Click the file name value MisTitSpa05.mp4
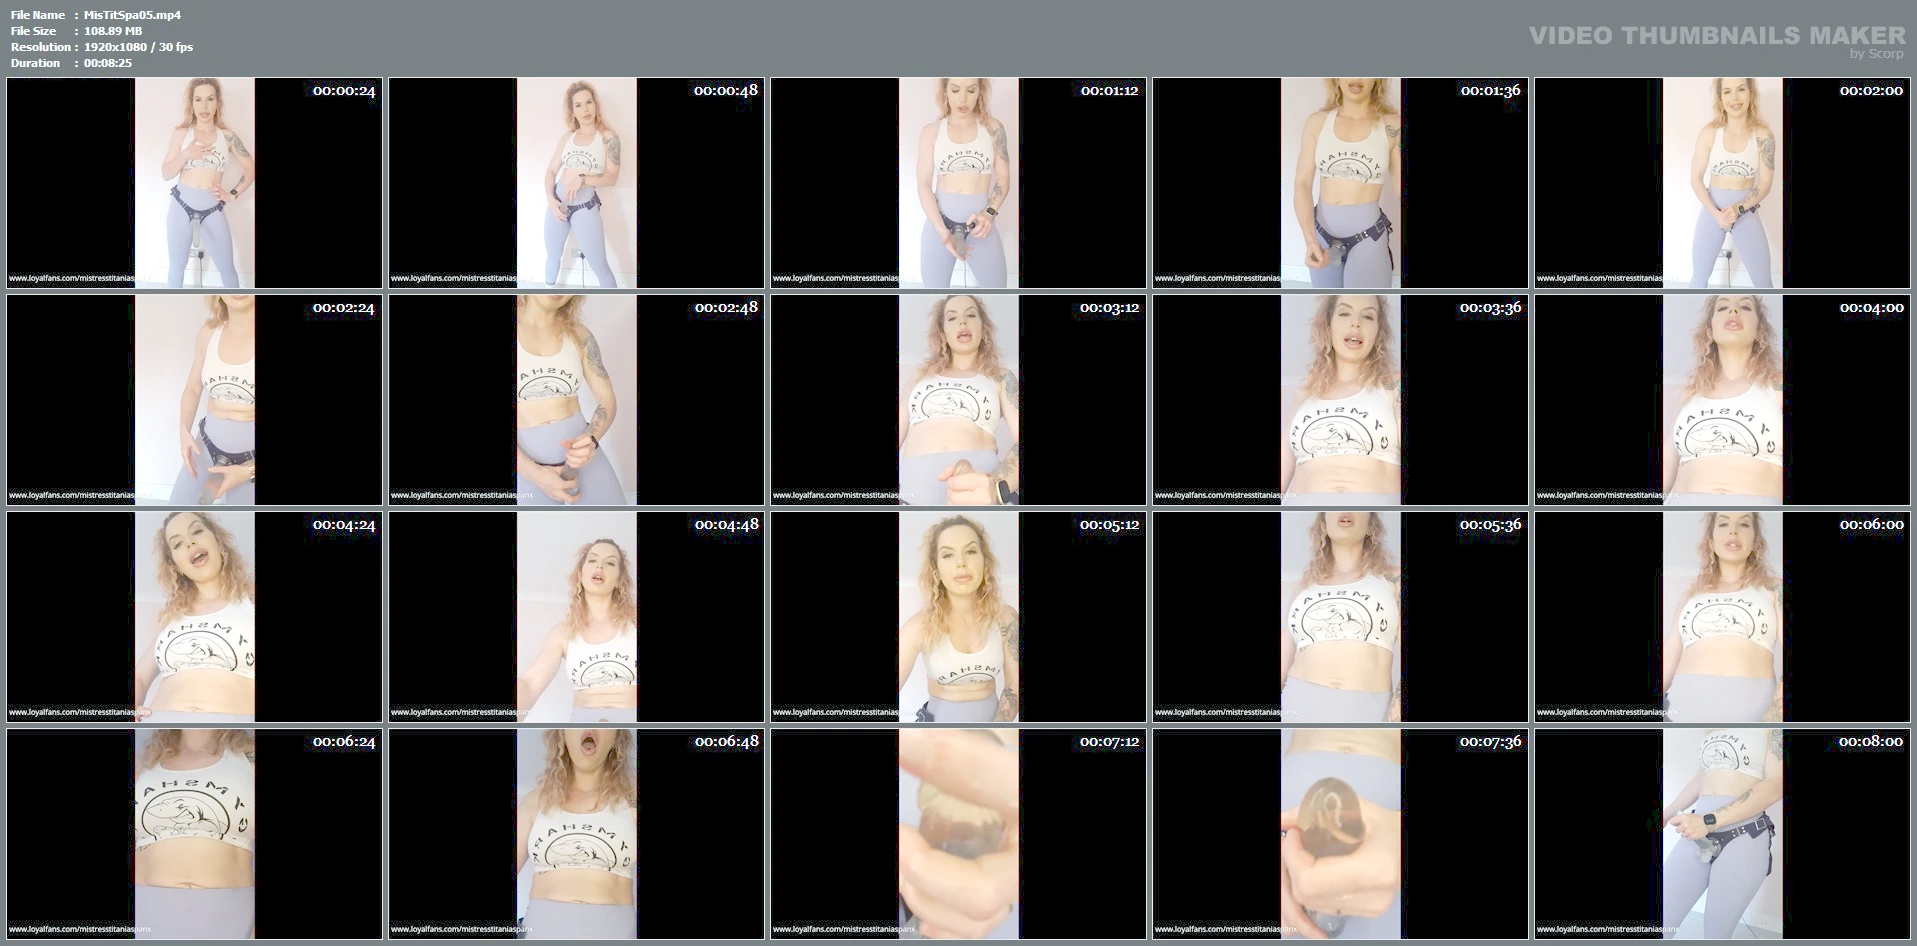Image resolution: width=1917 pixels, height=946 pixels. point(132,15)
